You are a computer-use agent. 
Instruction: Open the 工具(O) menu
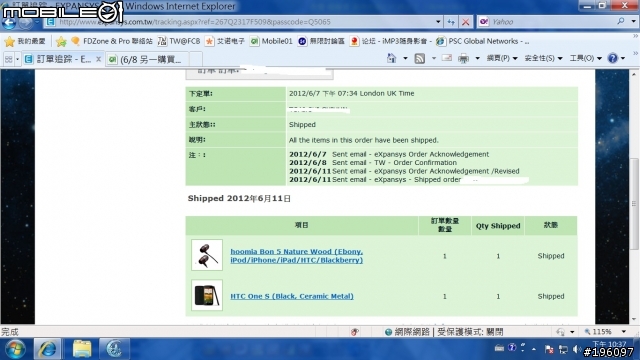click(586, 58)
